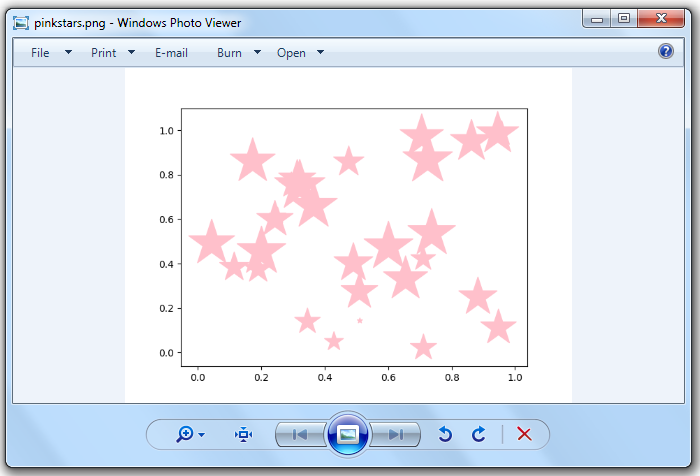The image size is (700, 476).
Task: Expand the Open dropdown arrow
Action: click(320, 52)
